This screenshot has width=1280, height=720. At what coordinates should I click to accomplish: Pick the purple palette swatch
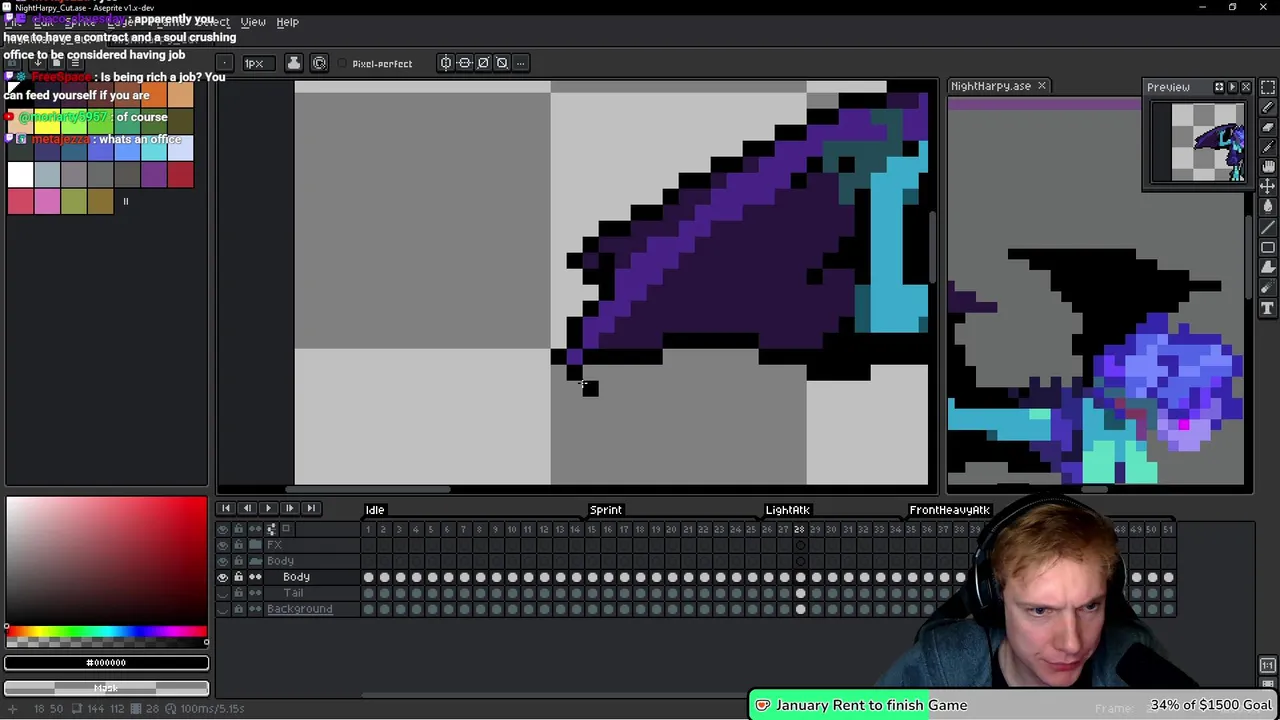click(153, 175)
